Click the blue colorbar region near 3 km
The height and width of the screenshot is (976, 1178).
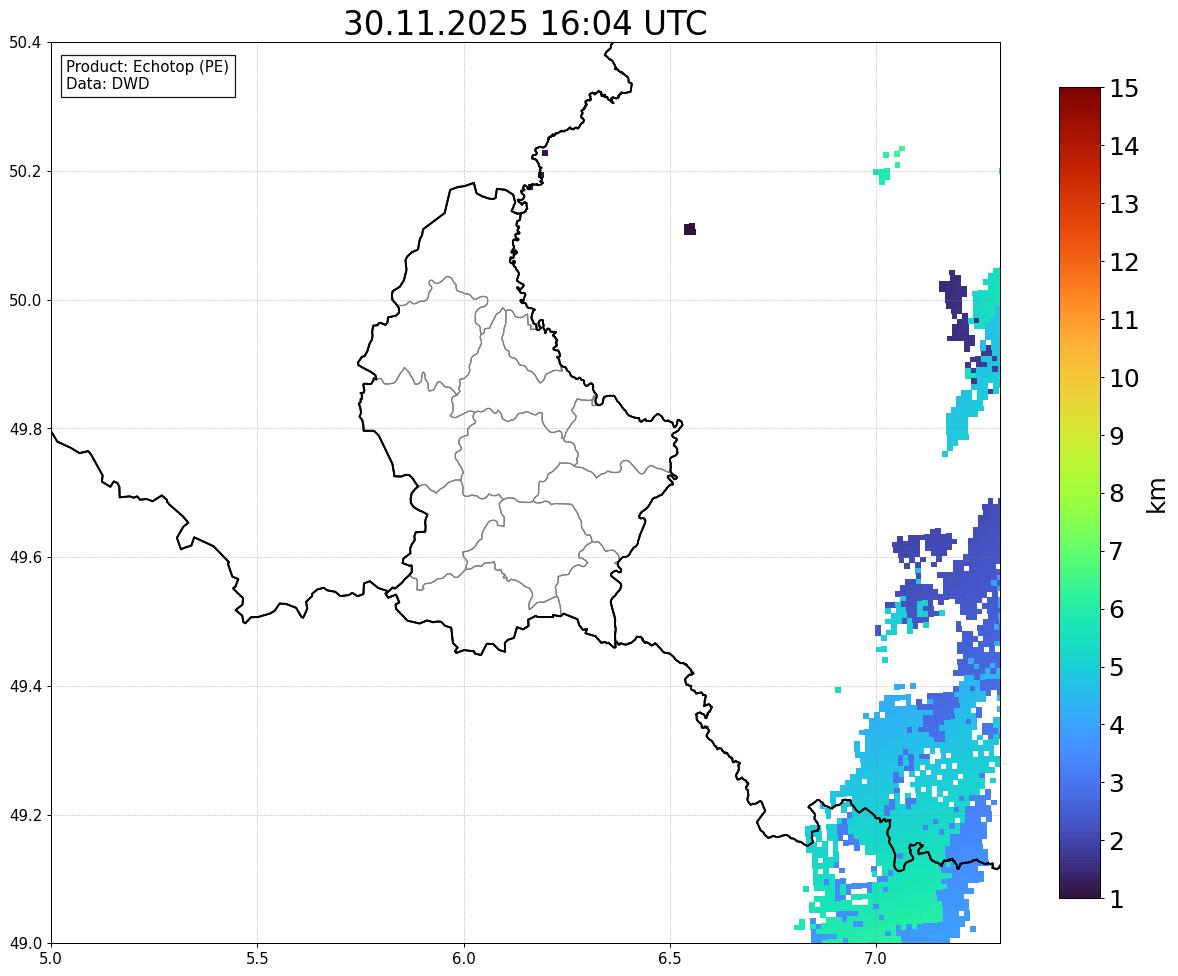[1080, 783]
